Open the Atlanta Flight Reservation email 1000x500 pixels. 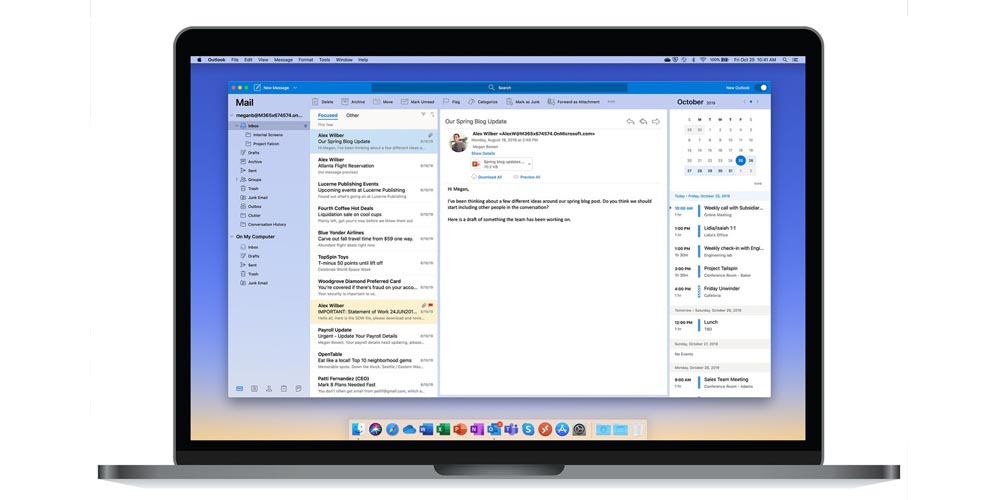(x=374, y=166)
